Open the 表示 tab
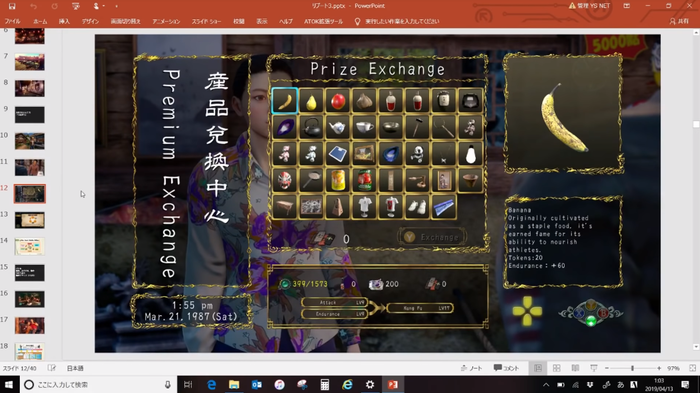This screenshot has width=700, height=393. tap(262, 21)
